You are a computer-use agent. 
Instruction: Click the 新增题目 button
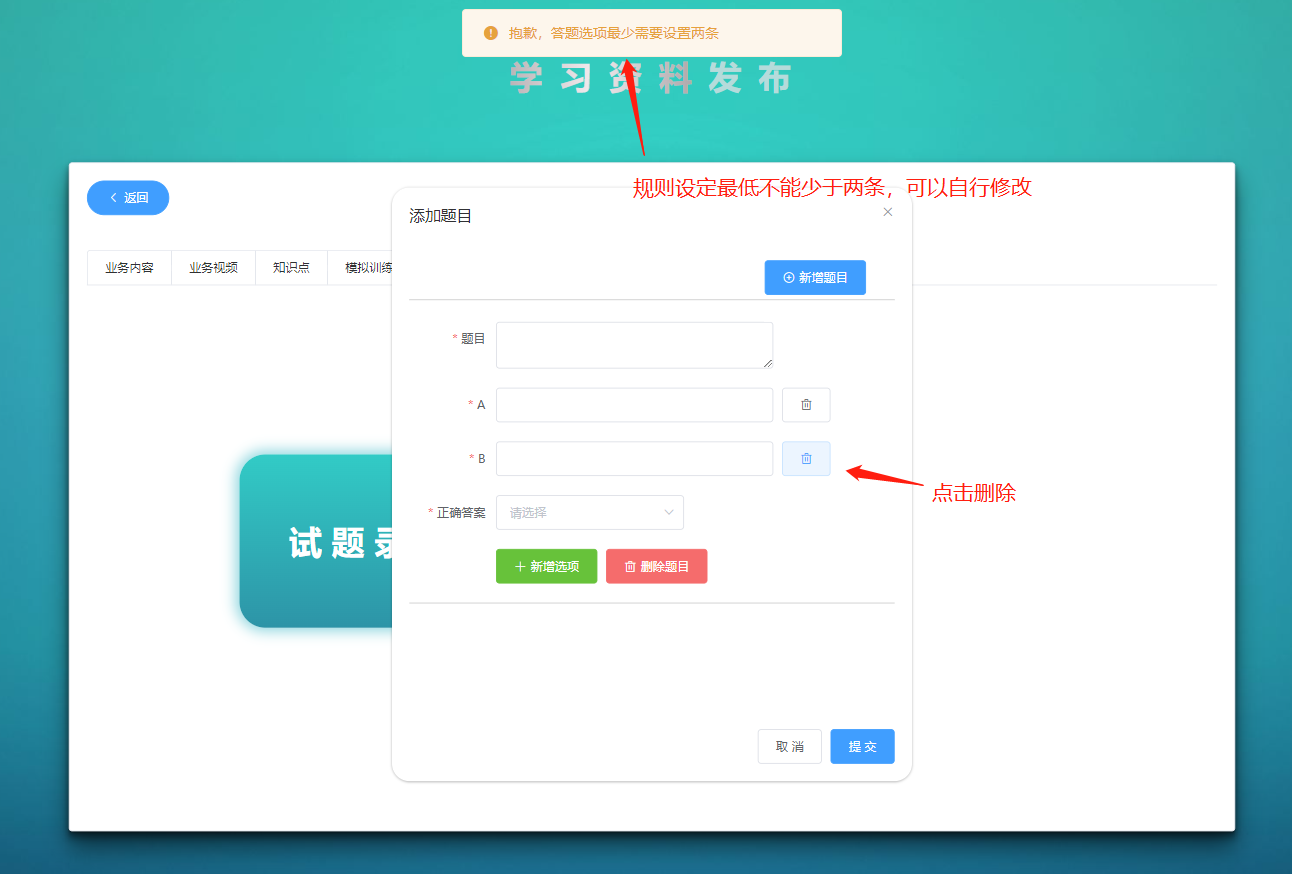pyautogui.click(x=815, y=278)
